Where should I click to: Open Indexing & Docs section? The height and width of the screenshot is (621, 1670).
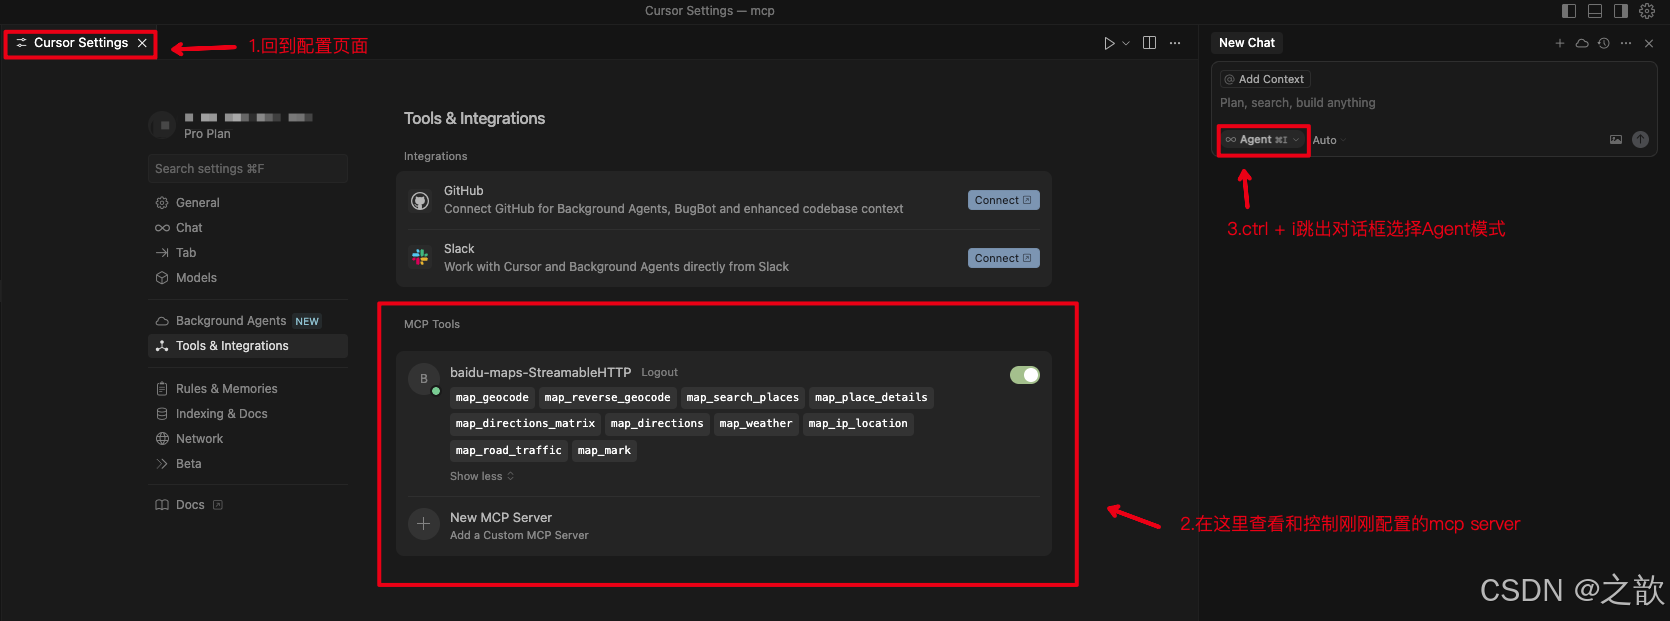[248, 414]
